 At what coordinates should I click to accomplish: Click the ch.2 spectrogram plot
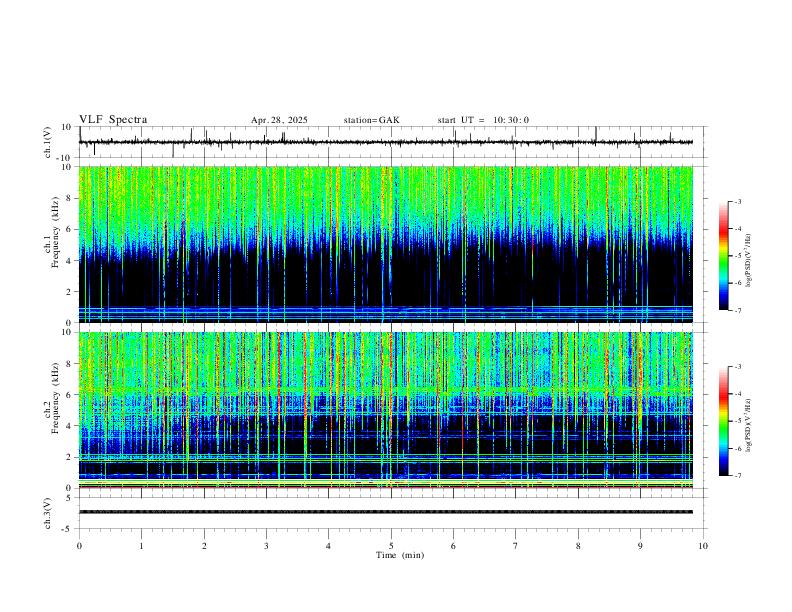pyautogui.click(x=385, y=410)
